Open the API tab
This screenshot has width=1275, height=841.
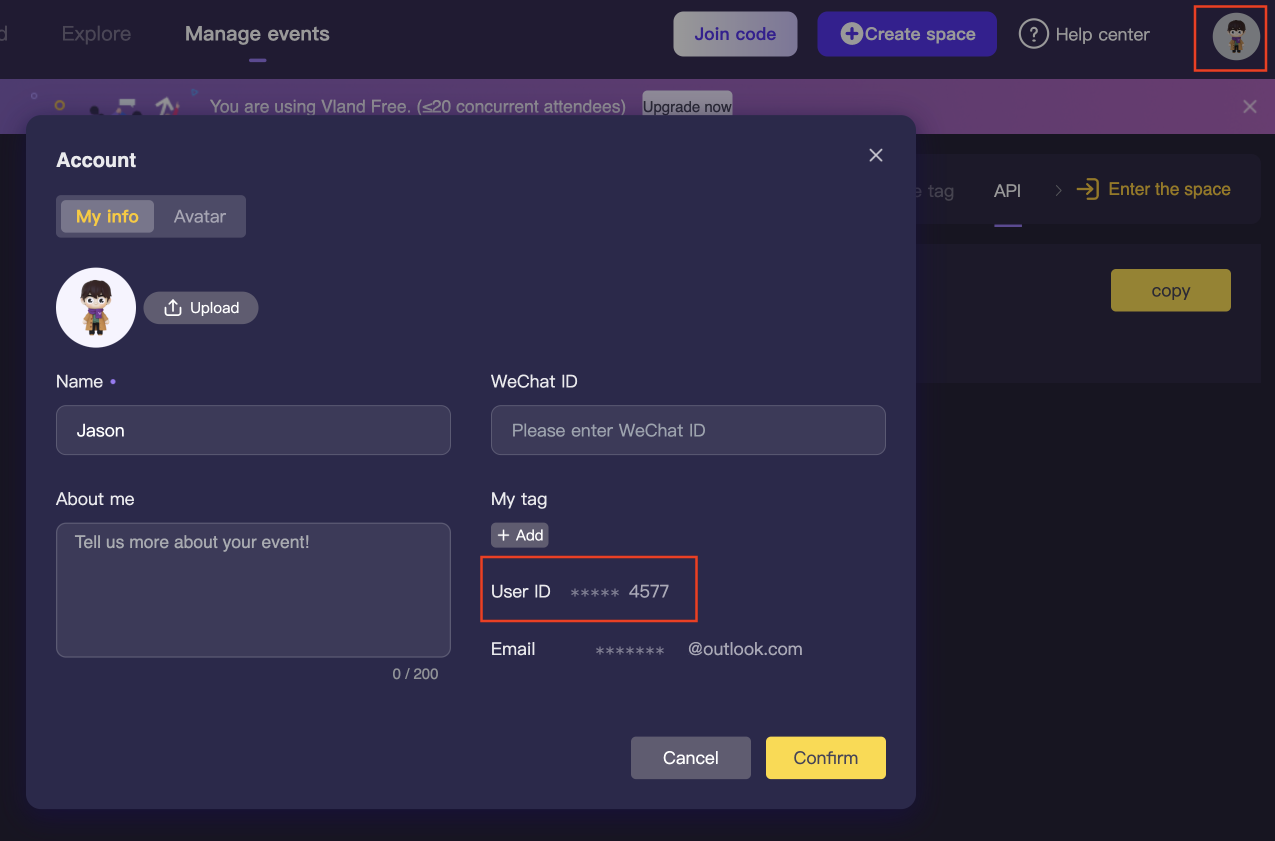1008,190
